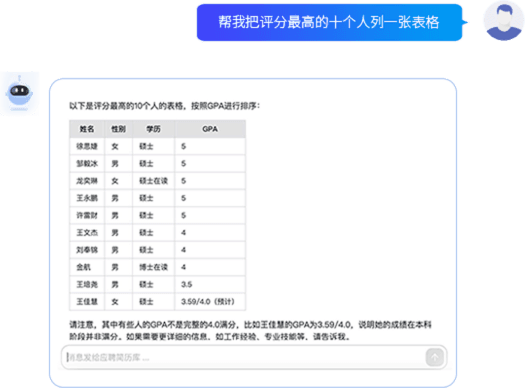
Task: Click the user profile avatar
Action: tap(504, 21)
